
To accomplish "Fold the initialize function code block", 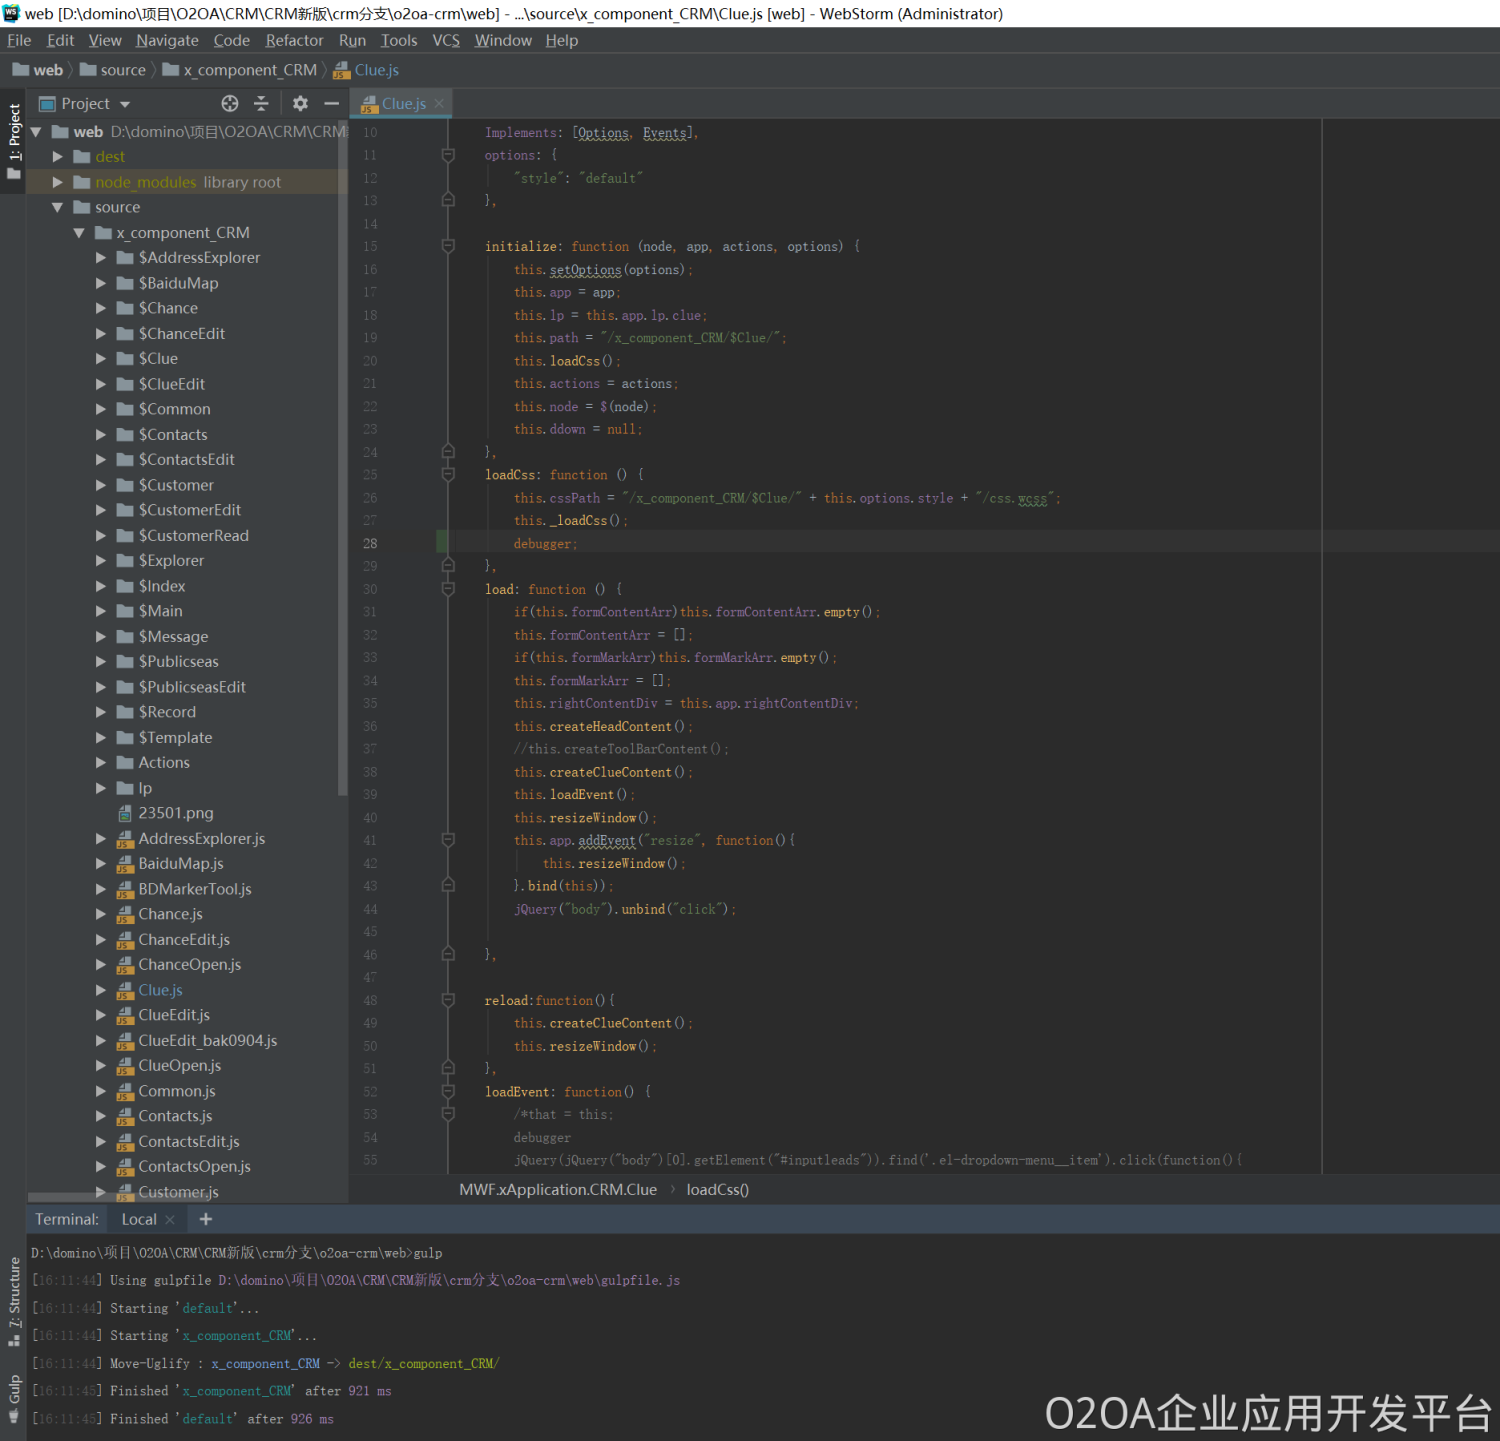I will (448, 246).
